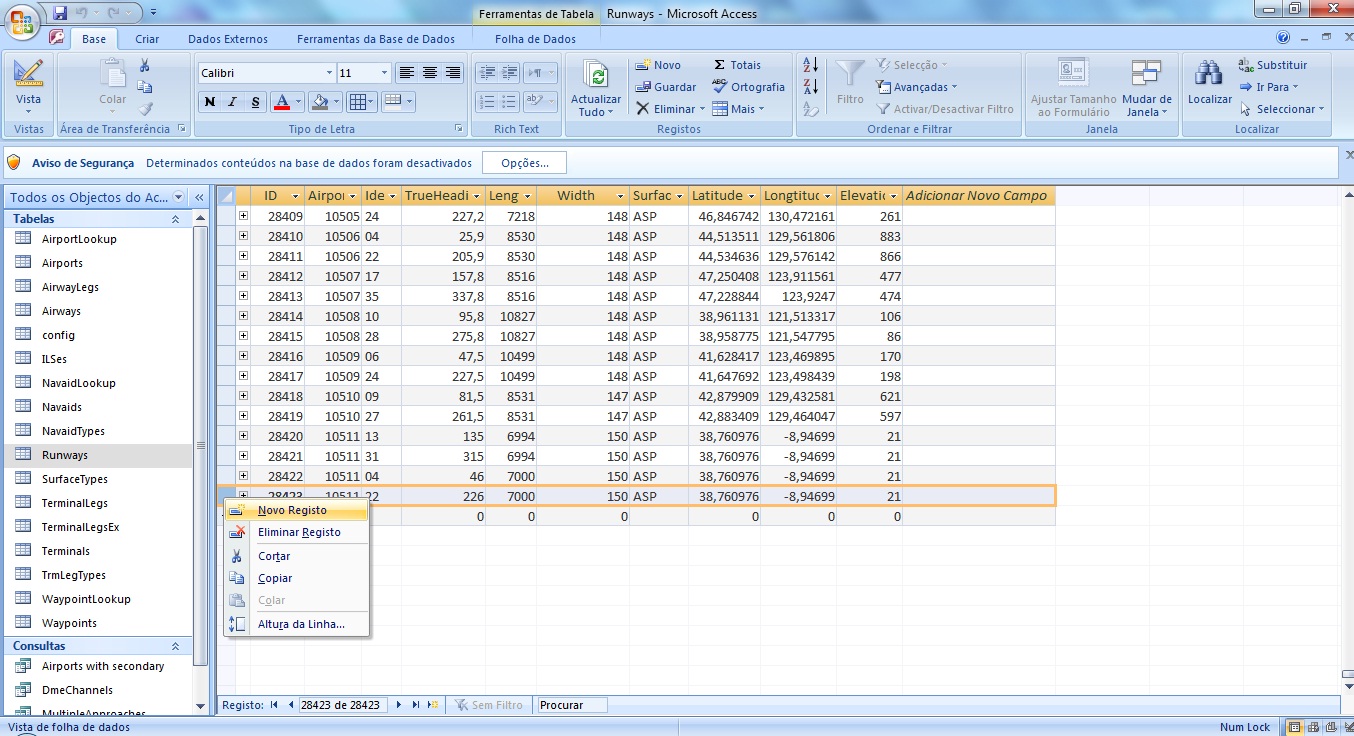The height and width of the screenshot is (736, 1354).
Task: Choose Eliminar Registo in context menu
Action: click(299, 532)
